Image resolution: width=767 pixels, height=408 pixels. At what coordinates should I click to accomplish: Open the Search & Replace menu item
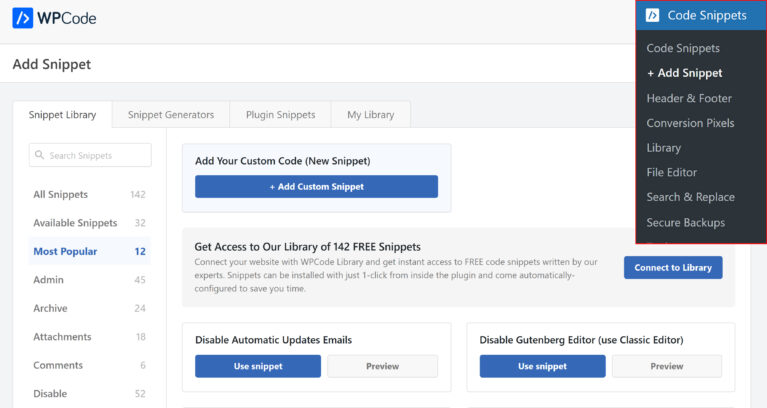pyautogui.click(x=690, y=197)
